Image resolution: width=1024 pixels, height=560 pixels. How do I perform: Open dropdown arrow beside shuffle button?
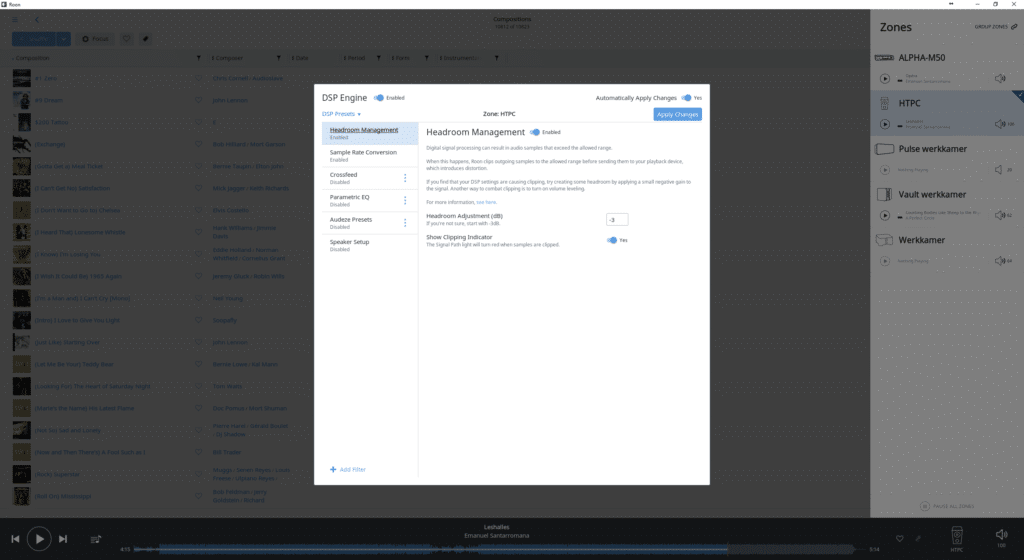63,39
